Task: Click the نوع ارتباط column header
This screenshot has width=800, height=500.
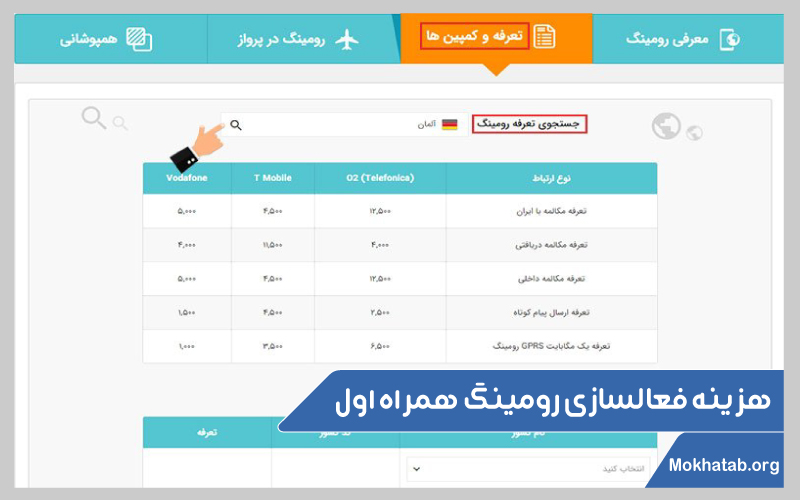Action: [552, 178]
